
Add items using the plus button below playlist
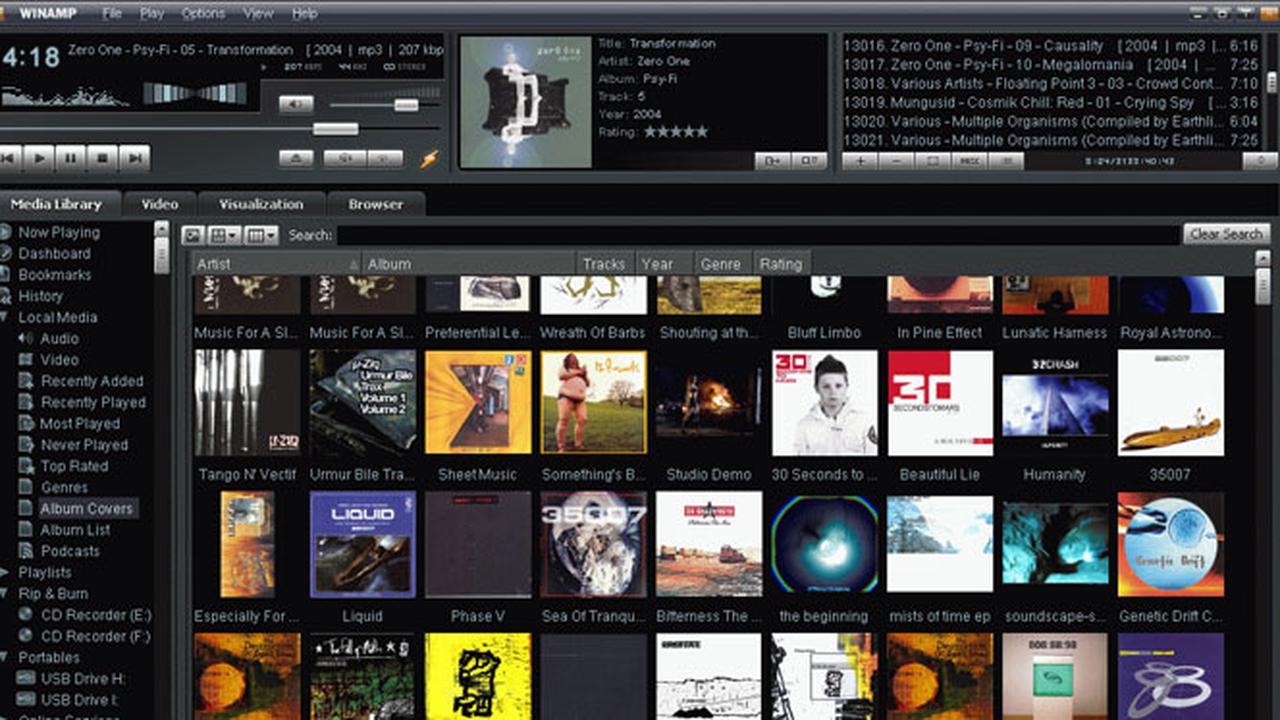[x=860, y=160]
